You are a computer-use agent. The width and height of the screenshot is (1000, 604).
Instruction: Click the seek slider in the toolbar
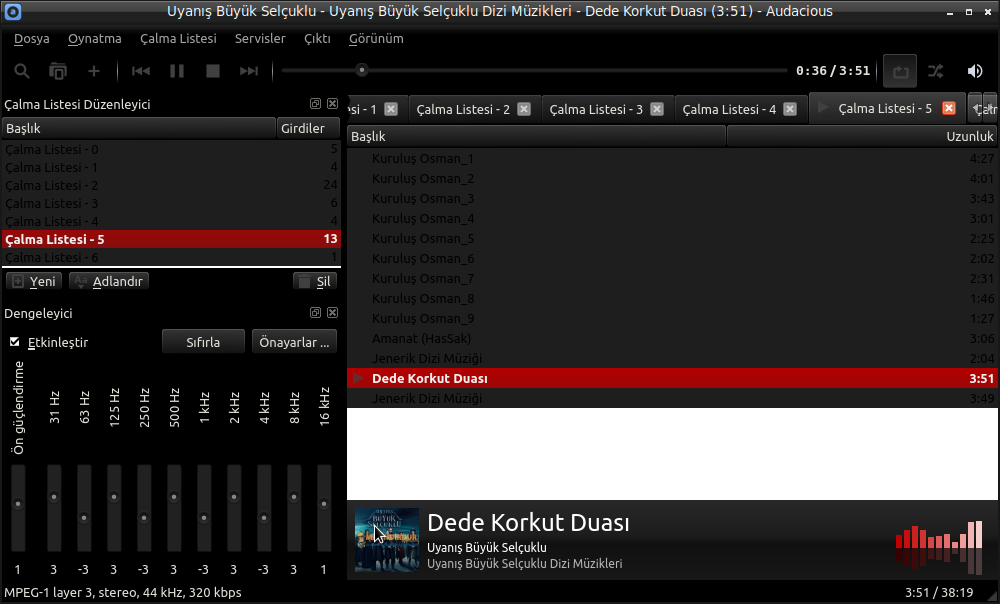(x=534, y=71)
